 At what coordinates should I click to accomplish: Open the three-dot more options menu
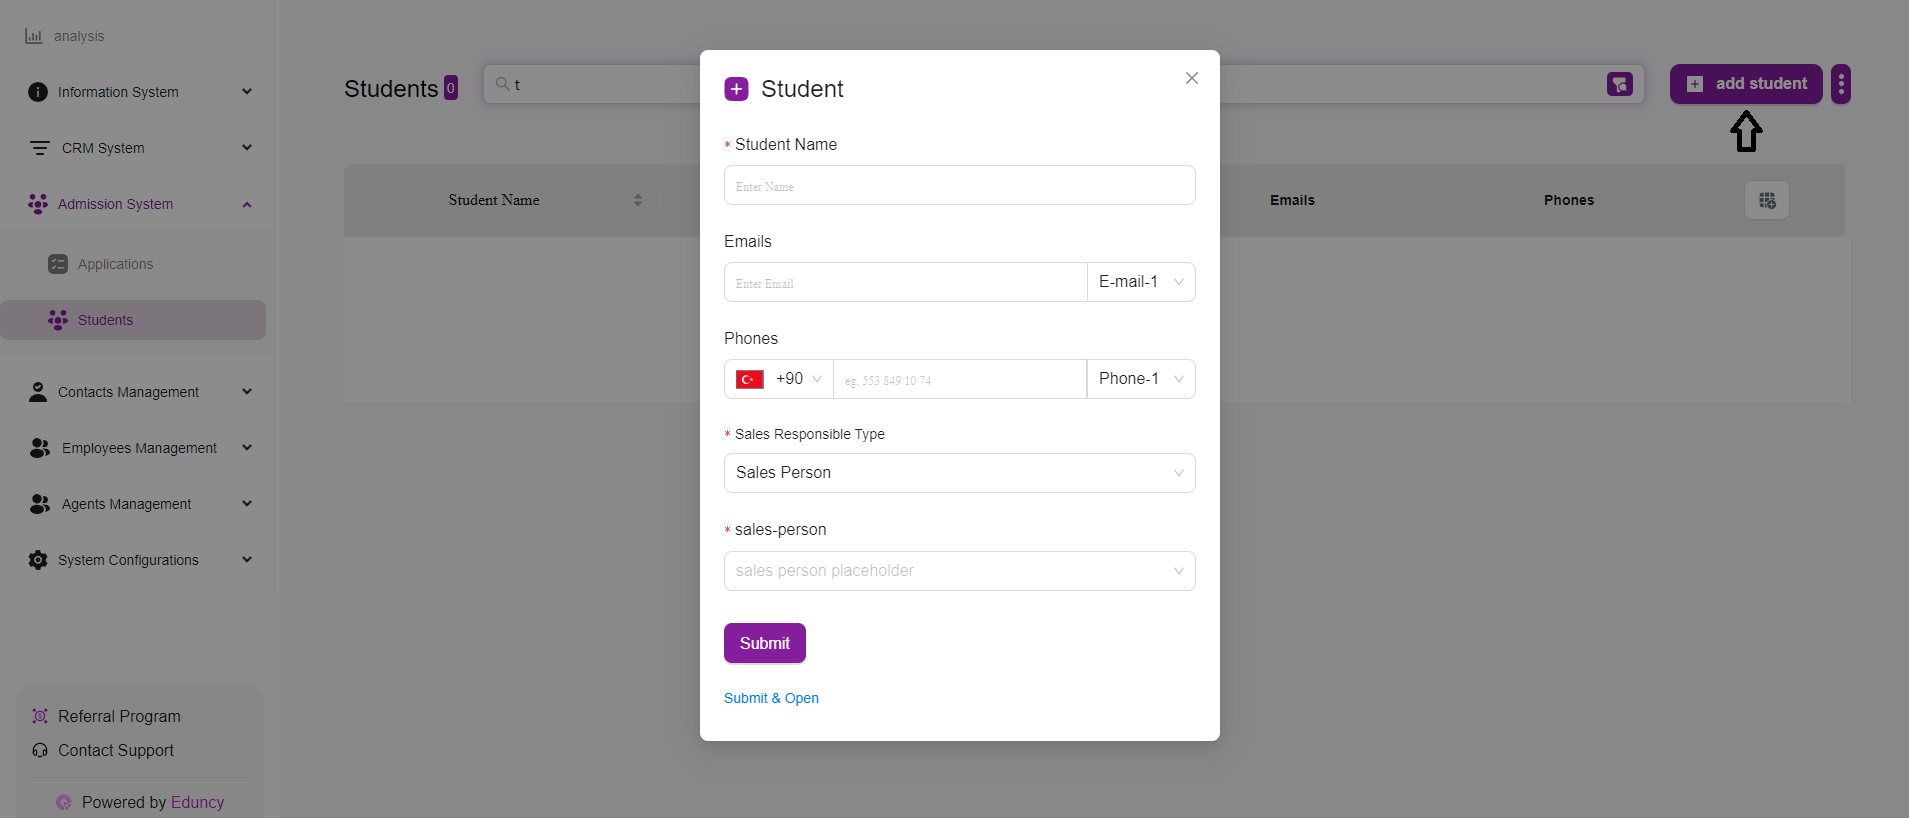1840,84
